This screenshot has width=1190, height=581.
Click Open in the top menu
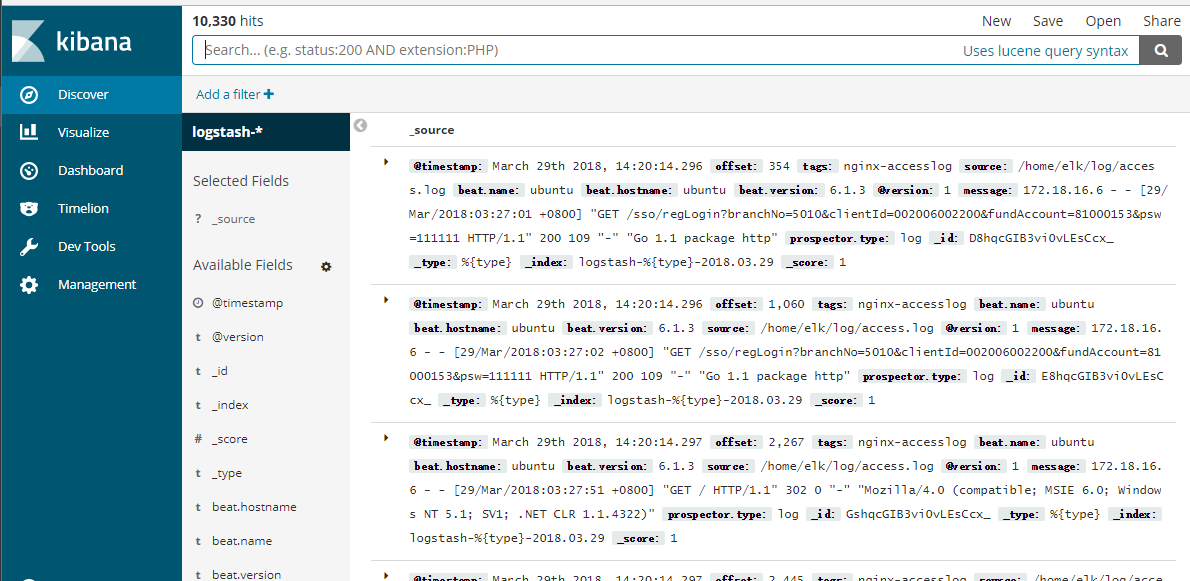coord(1103,21)
